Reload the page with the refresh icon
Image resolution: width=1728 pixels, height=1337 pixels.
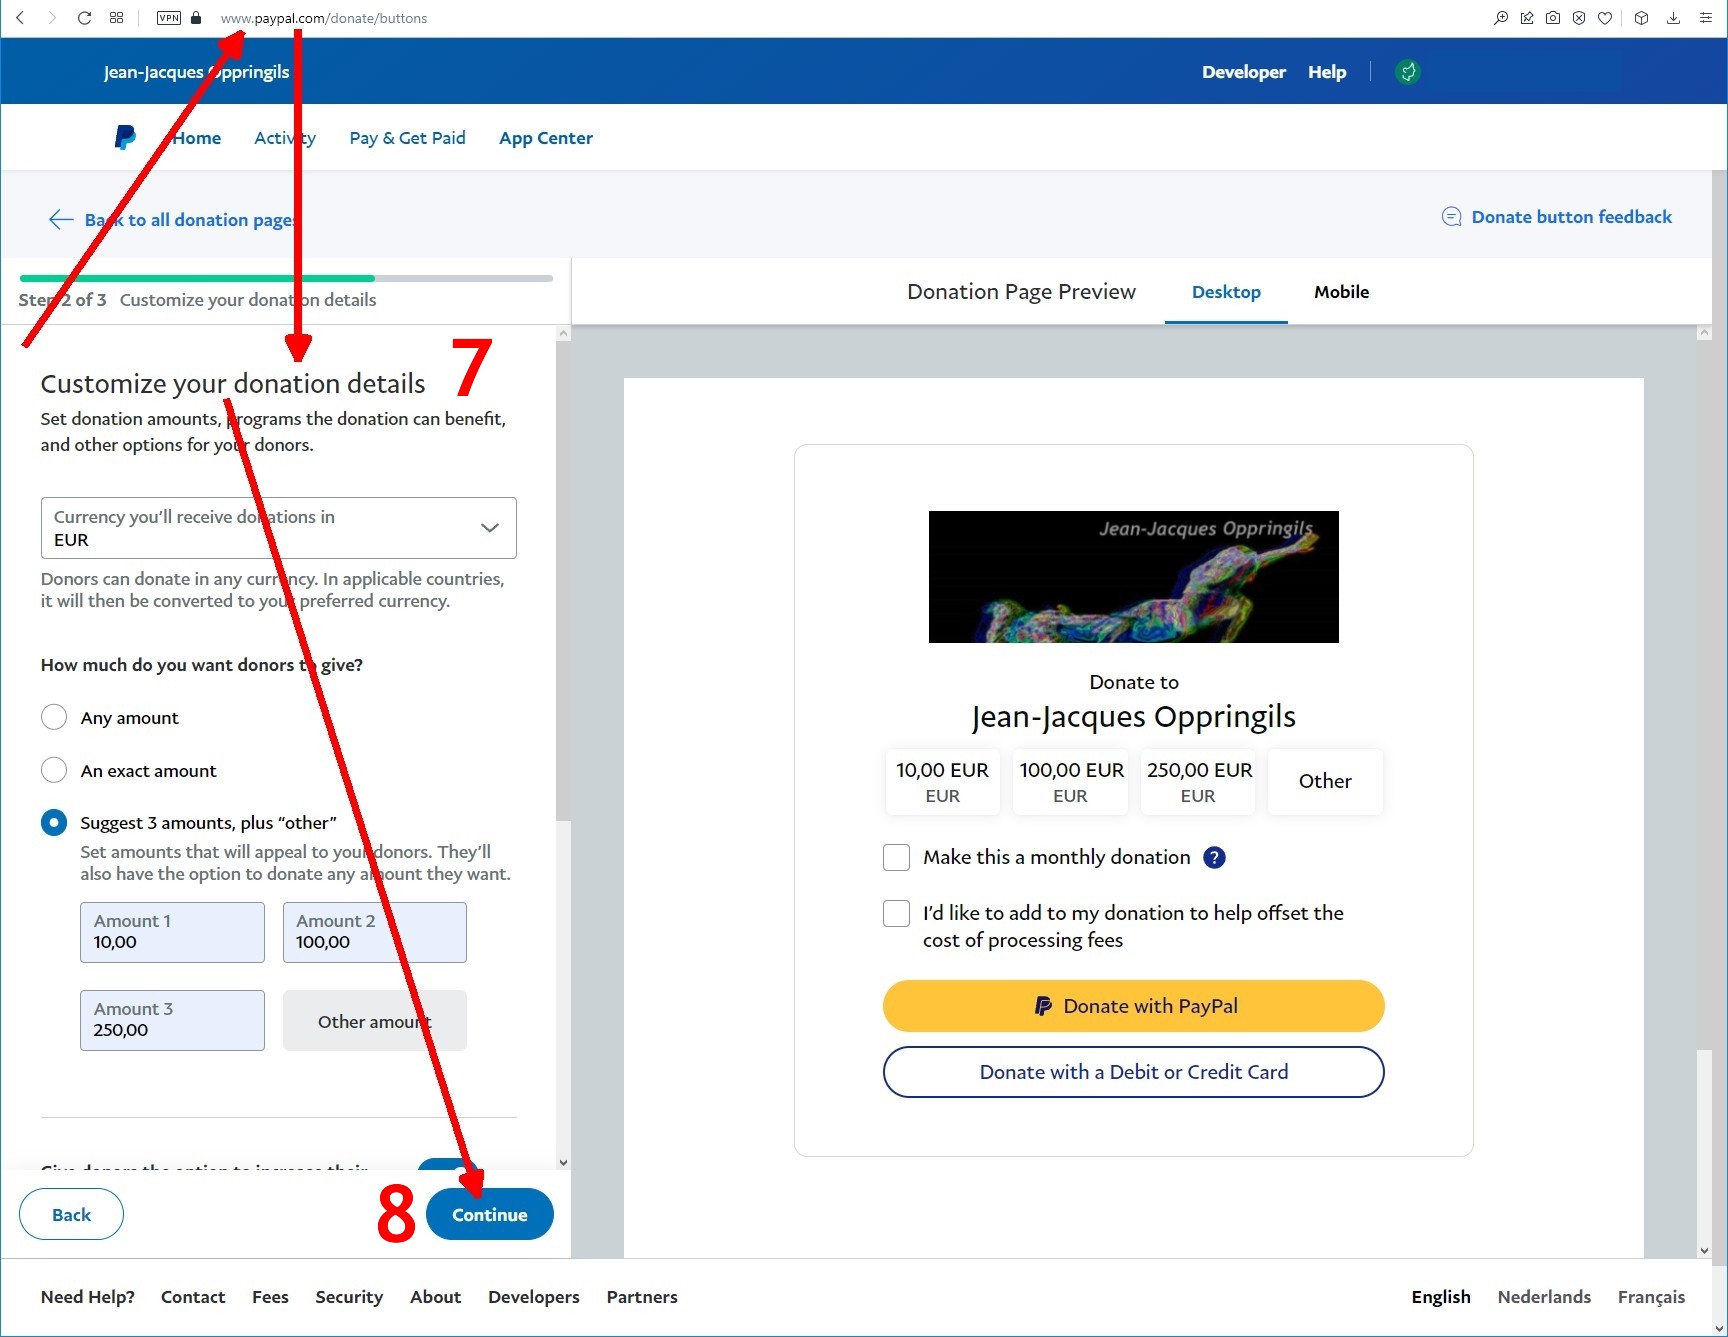[85, 18]
